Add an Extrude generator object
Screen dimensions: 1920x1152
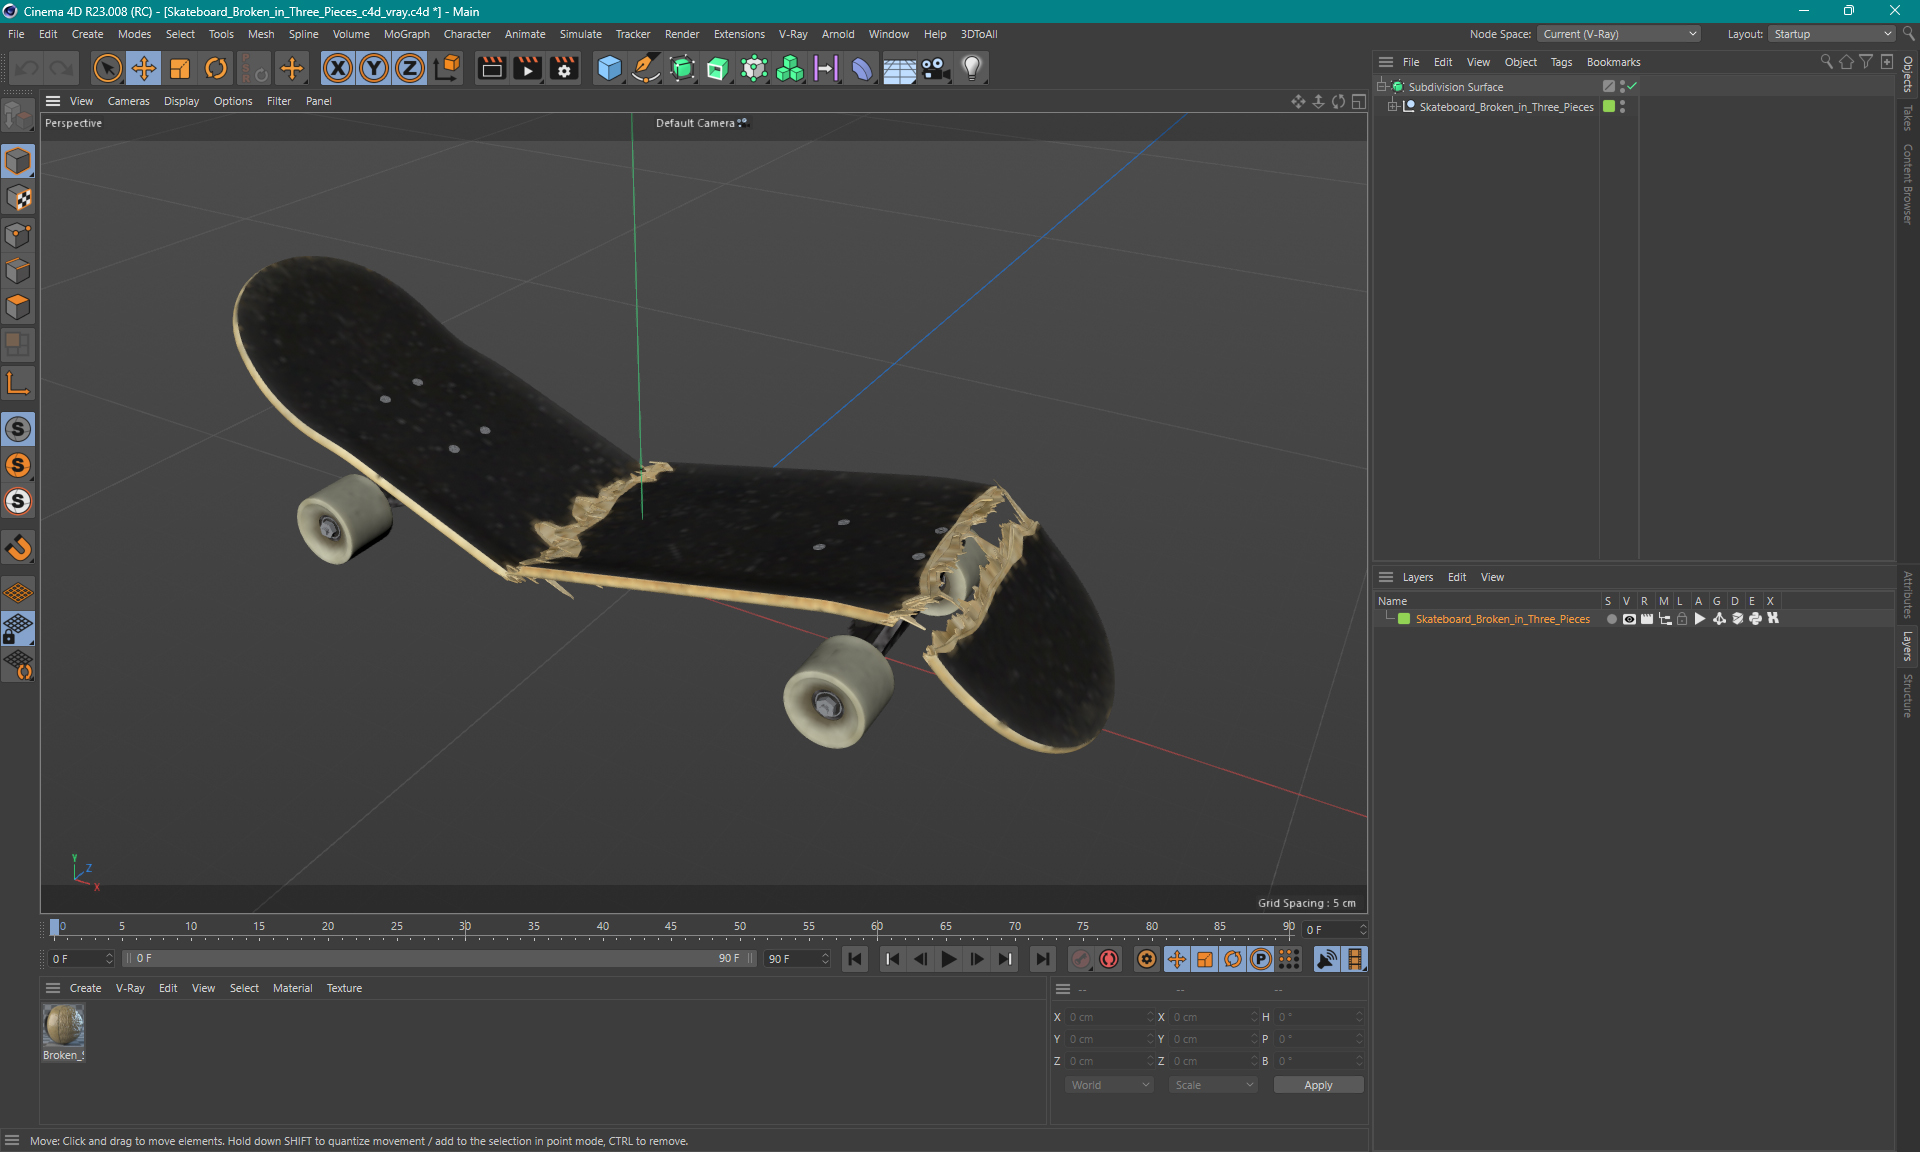pyautogui.click(x=718, y=68)
